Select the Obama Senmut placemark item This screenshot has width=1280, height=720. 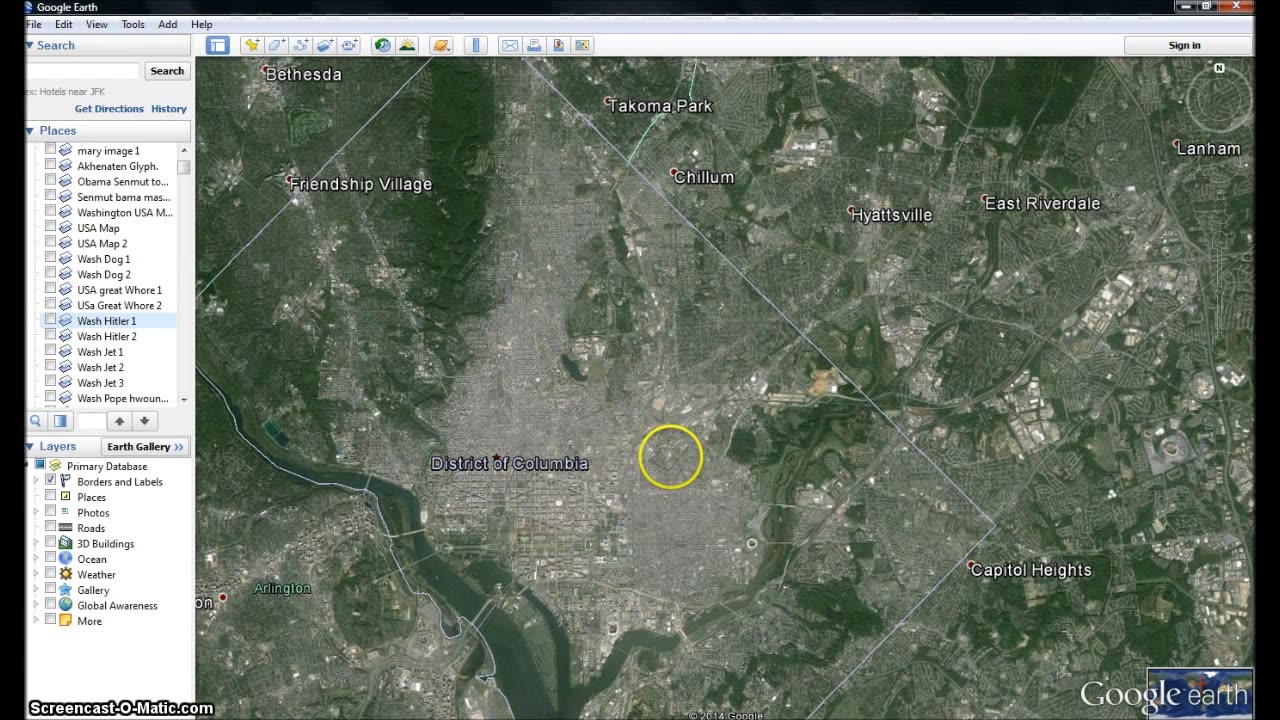(x=123, y=181)
